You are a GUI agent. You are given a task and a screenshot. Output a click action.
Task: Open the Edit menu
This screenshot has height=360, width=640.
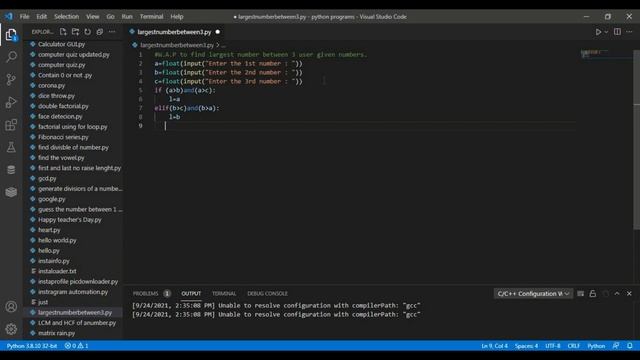(x=42, y=17)
